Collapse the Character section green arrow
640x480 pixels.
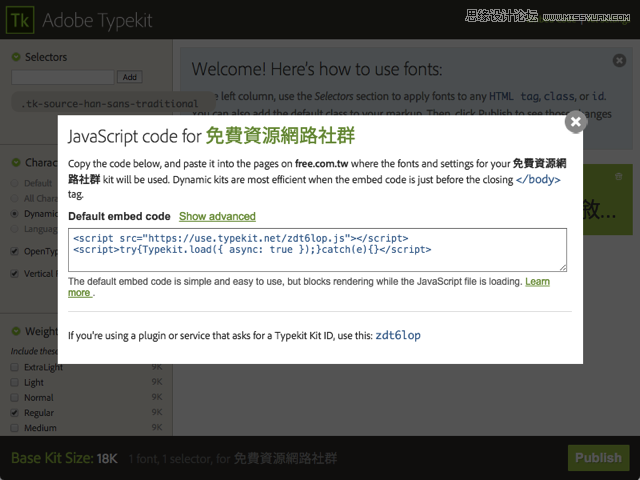tap(16, 162)
